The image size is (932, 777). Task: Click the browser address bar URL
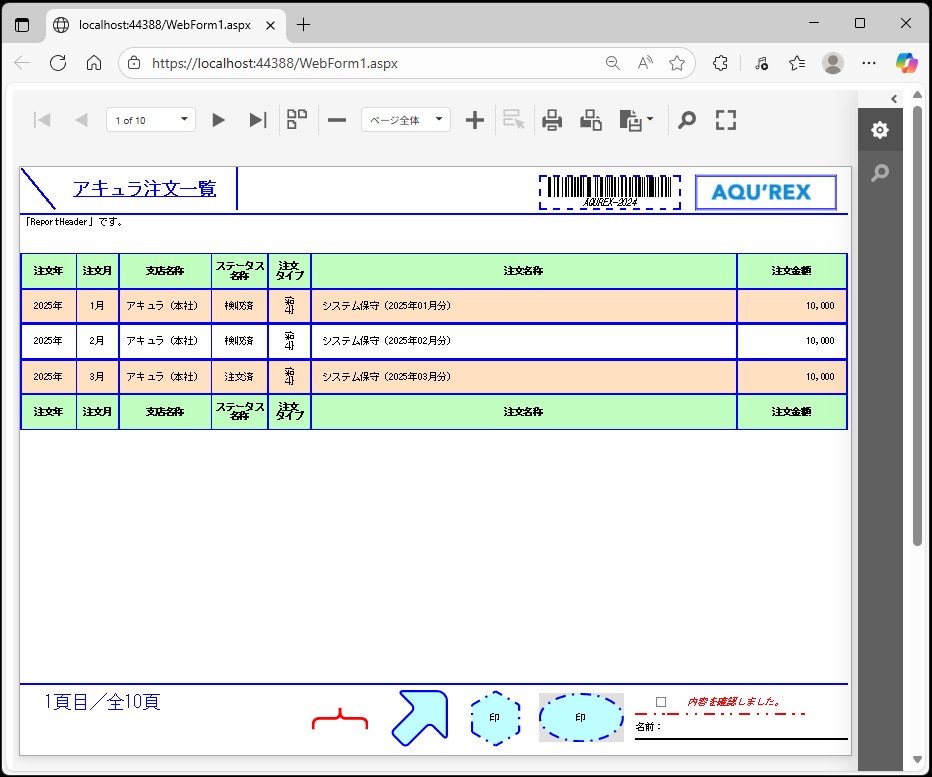pyautogui.click(x=275, y=63)
